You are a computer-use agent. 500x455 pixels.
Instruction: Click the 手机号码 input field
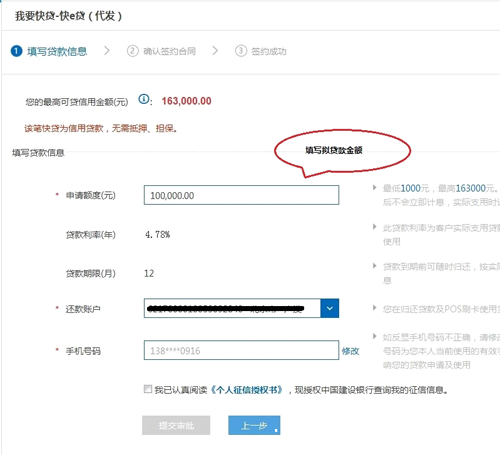coord(241,350)
